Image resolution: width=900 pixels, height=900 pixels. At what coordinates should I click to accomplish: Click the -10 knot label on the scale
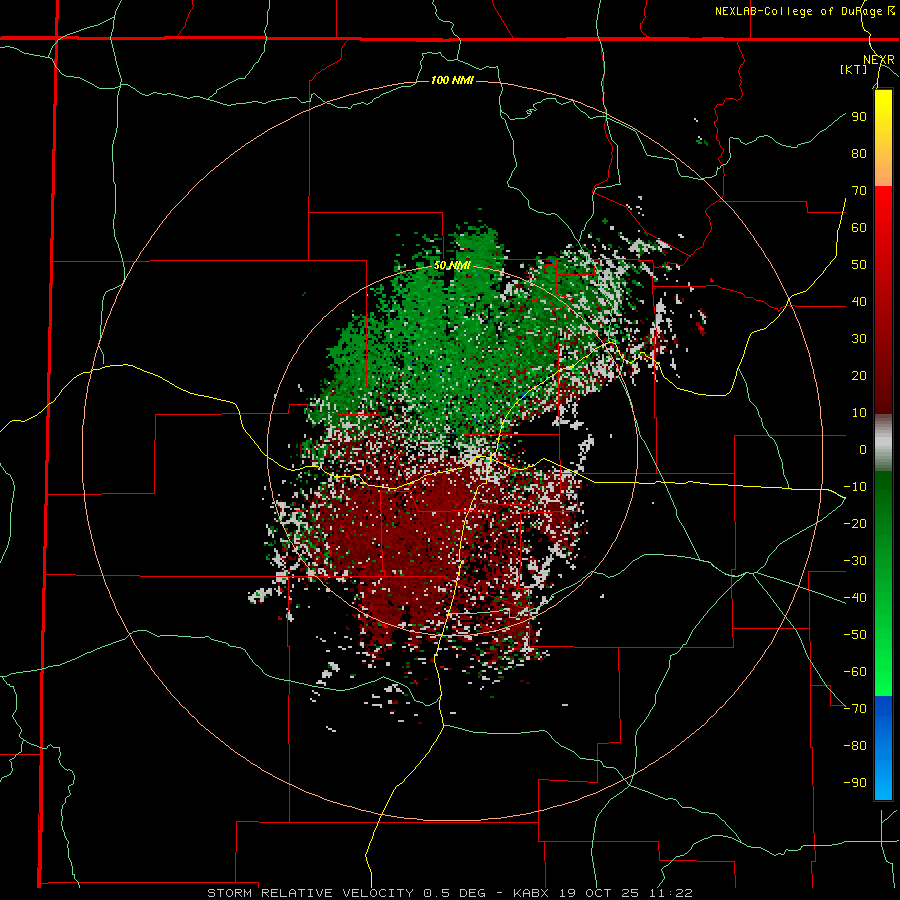(855, 487)
